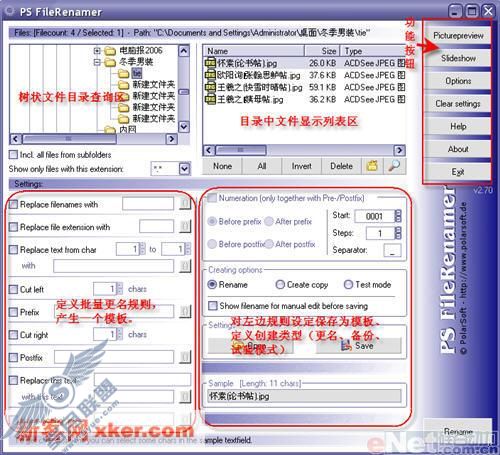Screen dimensions: 500x455
Task: Select the 内网 folder in tree
Action: coord(128,129)
